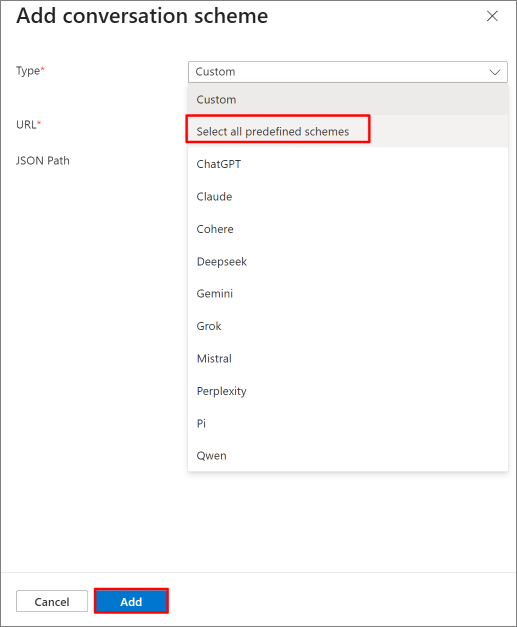
Task: Open the Type dropdown showing Custom
Action: 347,72
